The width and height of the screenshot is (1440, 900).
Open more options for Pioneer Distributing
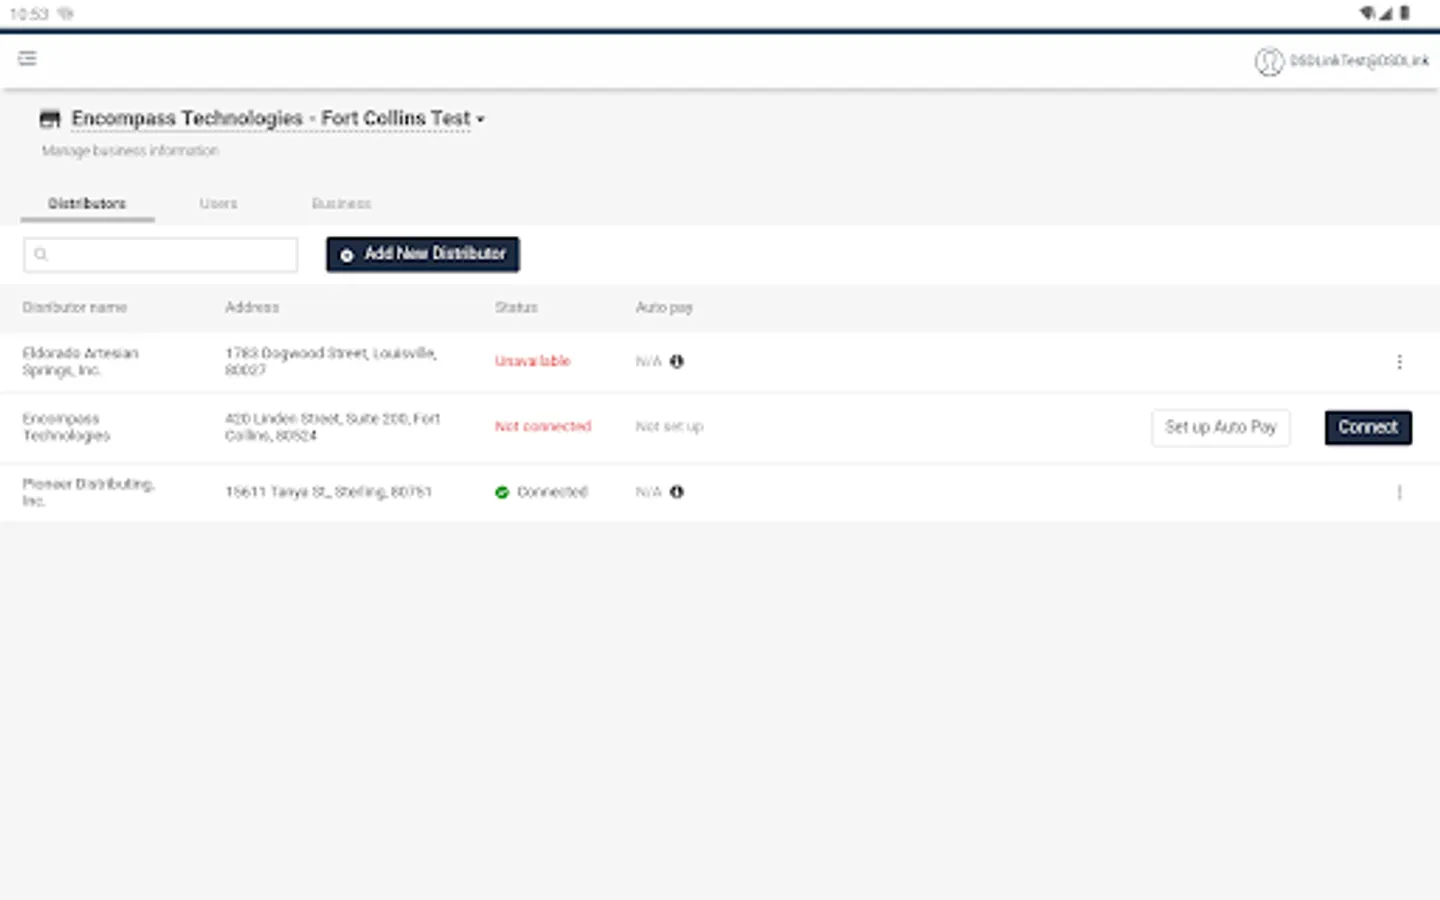click(1399, 492)
